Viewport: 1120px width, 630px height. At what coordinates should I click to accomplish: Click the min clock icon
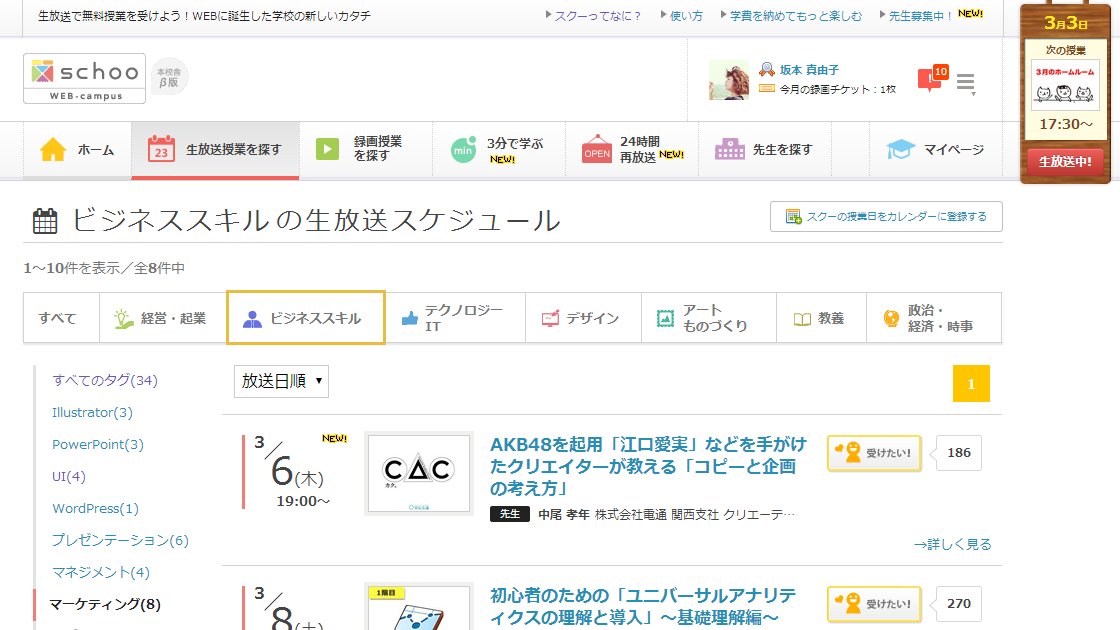tap(463, 149)
